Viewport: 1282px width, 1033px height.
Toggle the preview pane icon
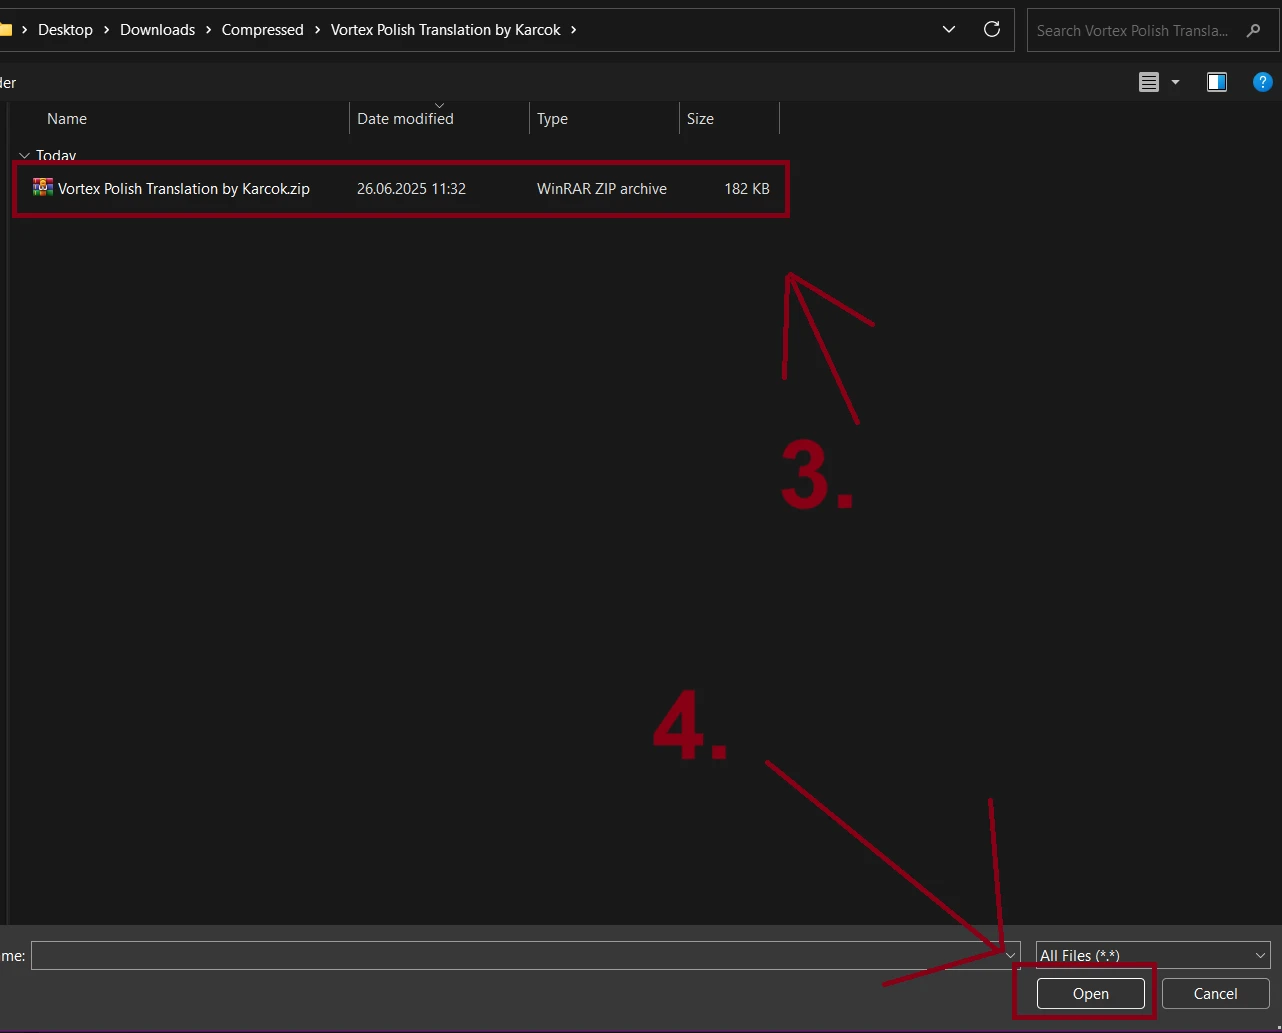point(1217,83)
